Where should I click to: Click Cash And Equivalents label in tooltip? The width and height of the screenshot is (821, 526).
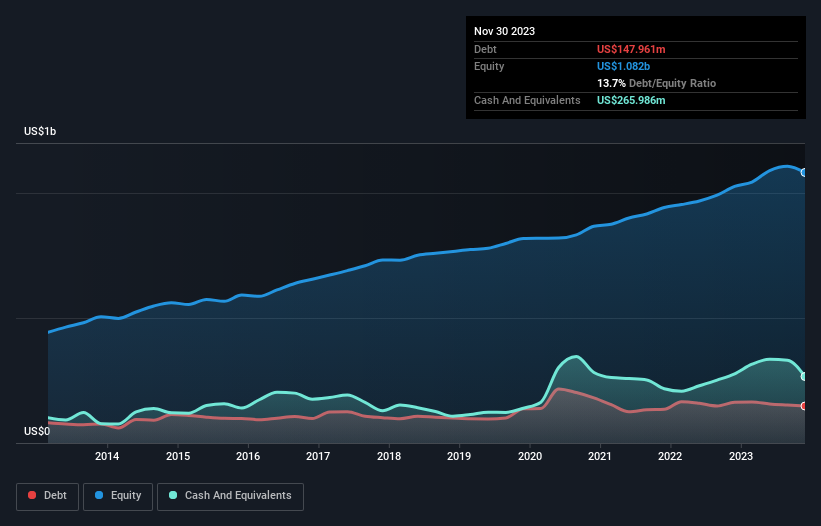click(x=527, y=100)
